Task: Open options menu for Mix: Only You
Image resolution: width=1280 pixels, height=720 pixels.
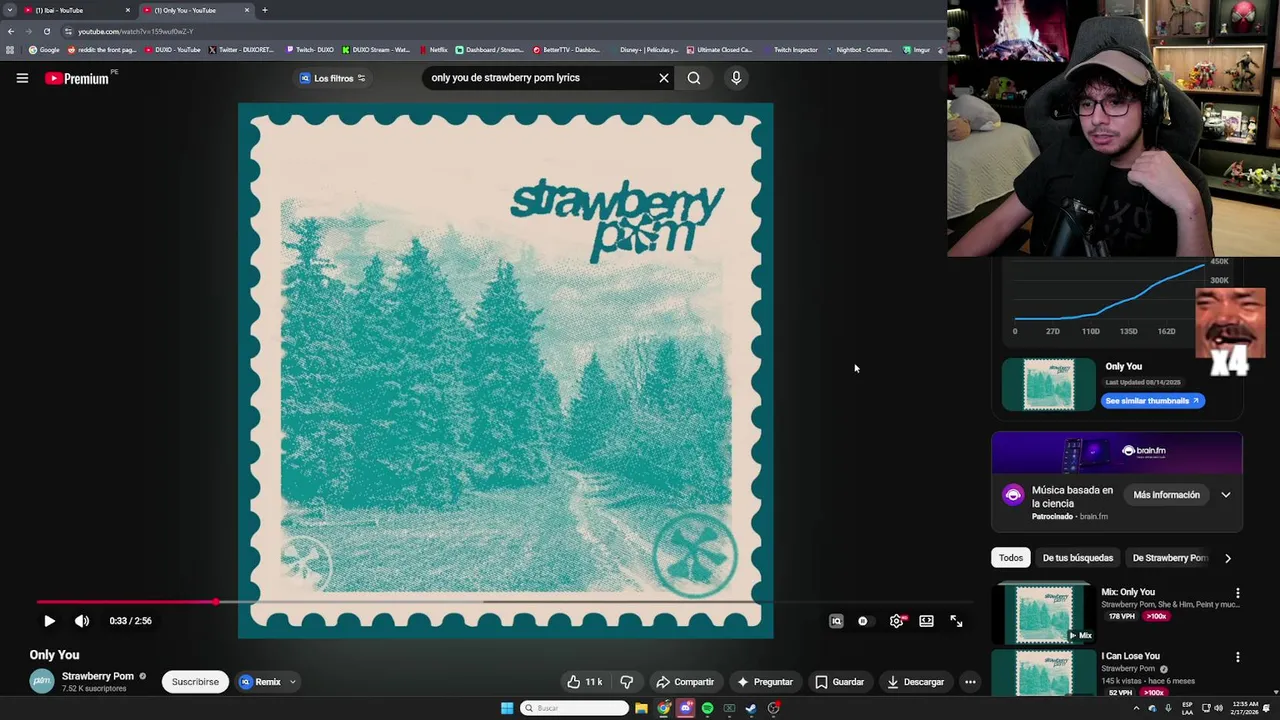Action: [1237, 593]
